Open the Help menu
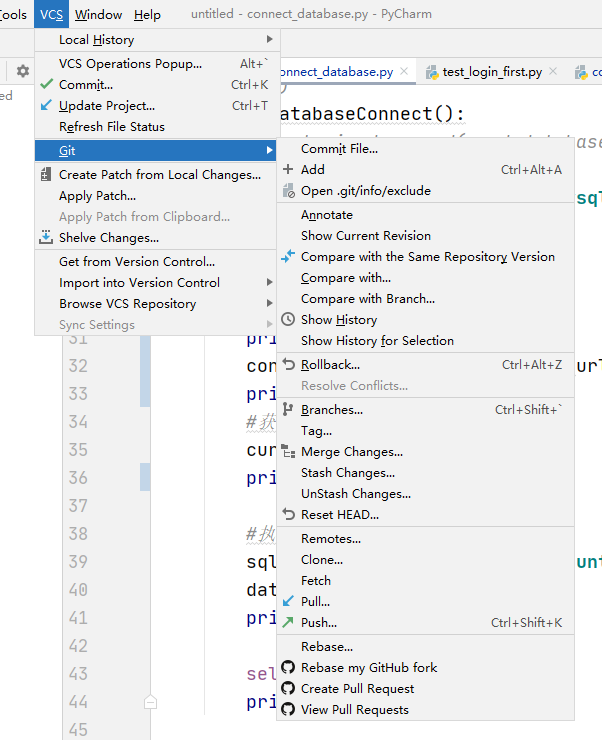The width and height of the screenshot is (602, 740). coord(147,15)
